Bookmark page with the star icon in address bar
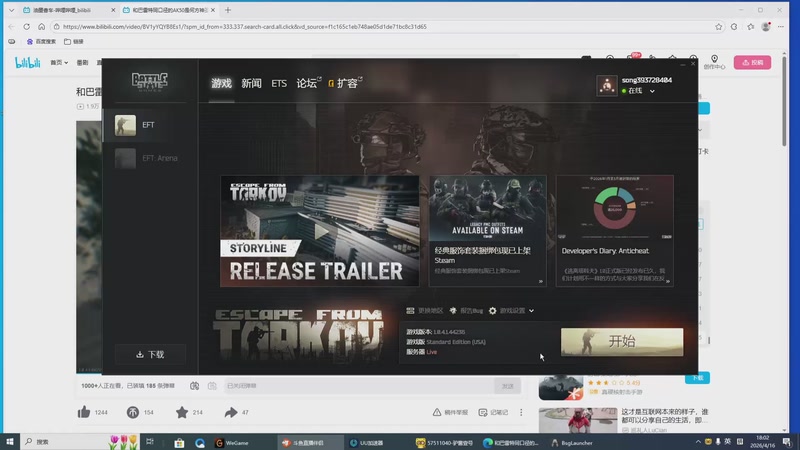 pyautogui.click(x=718, y=27)
